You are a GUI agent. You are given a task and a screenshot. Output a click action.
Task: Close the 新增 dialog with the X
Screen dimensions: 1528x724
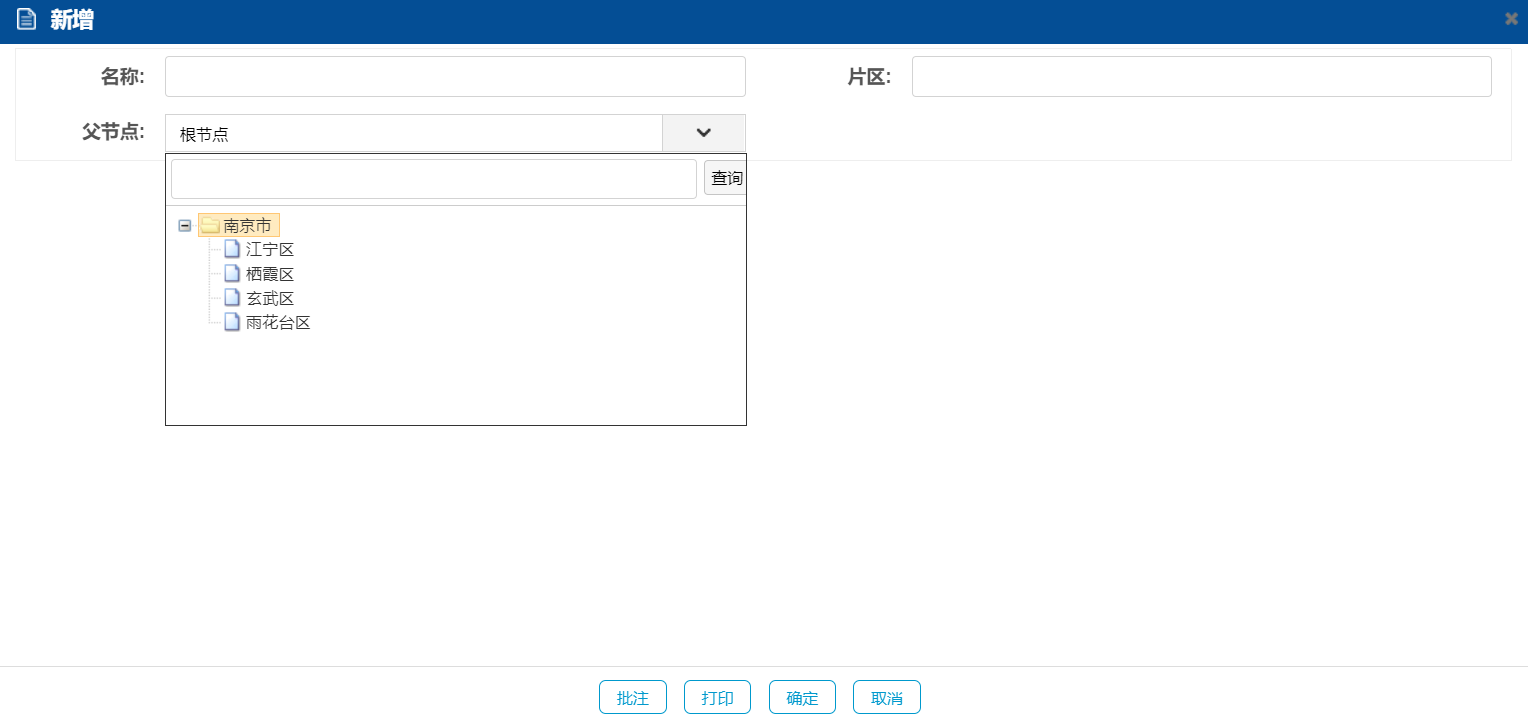pyautogui.click(x=1511, y=19)
